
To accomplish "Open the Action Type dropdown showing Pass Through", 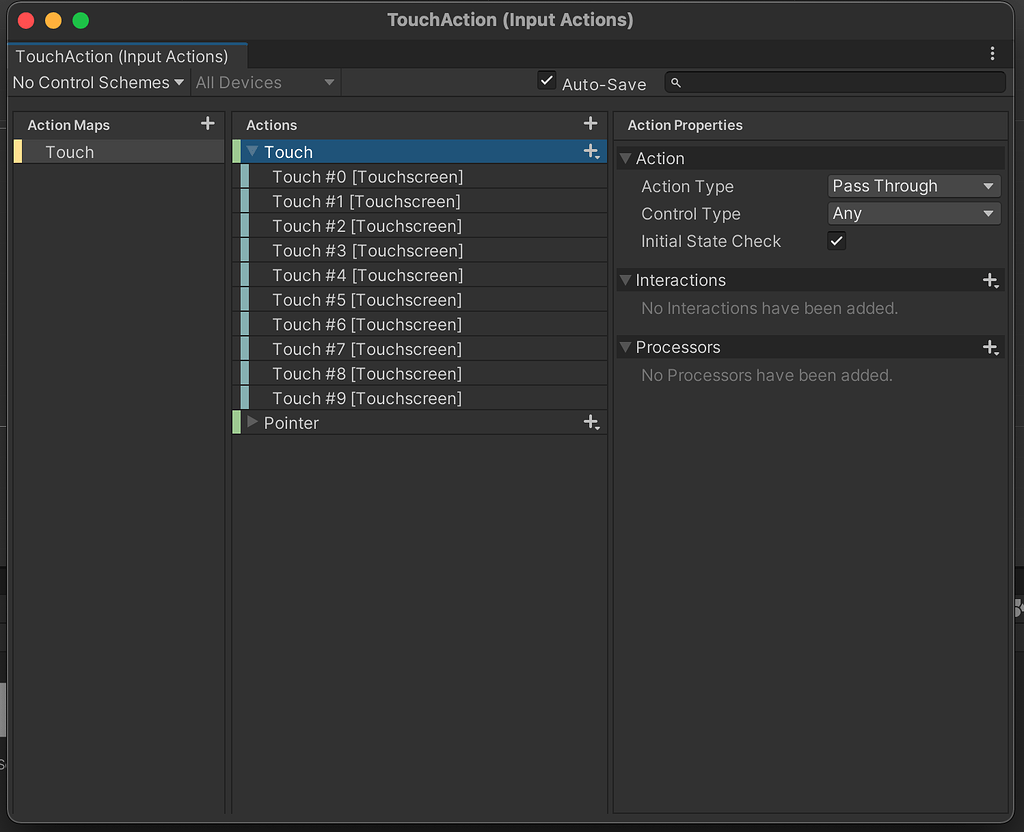I will click(x=913, y=185).
